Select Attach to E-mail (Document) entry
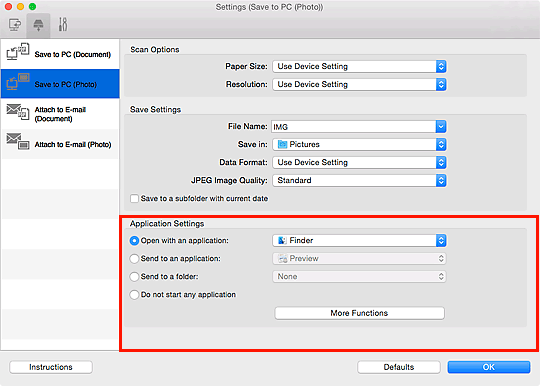Screen dimensions: 540x386 60,114
